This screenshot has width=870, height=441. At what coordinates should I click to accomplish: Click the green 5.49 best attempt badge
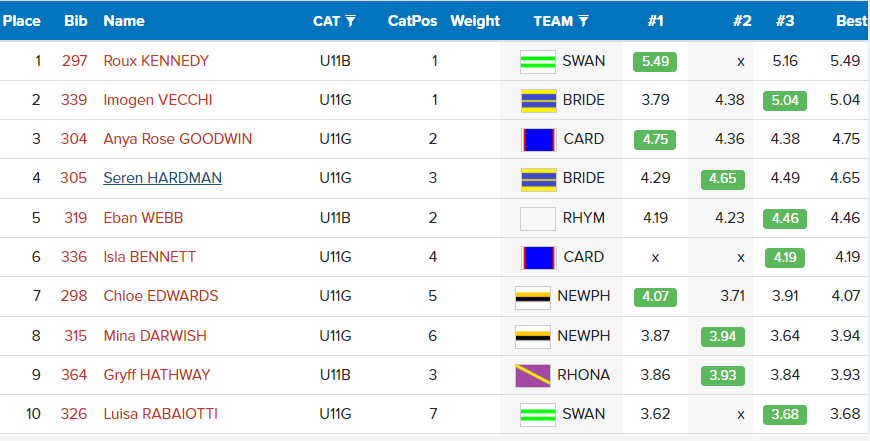point(655,62)
